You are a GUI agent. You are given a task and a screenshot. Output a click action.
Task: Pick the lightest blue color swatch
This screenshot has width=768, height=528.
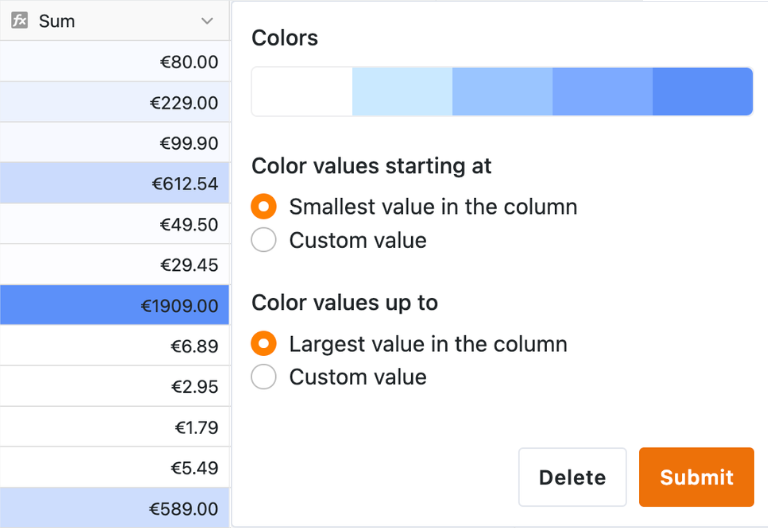[402, 92]
